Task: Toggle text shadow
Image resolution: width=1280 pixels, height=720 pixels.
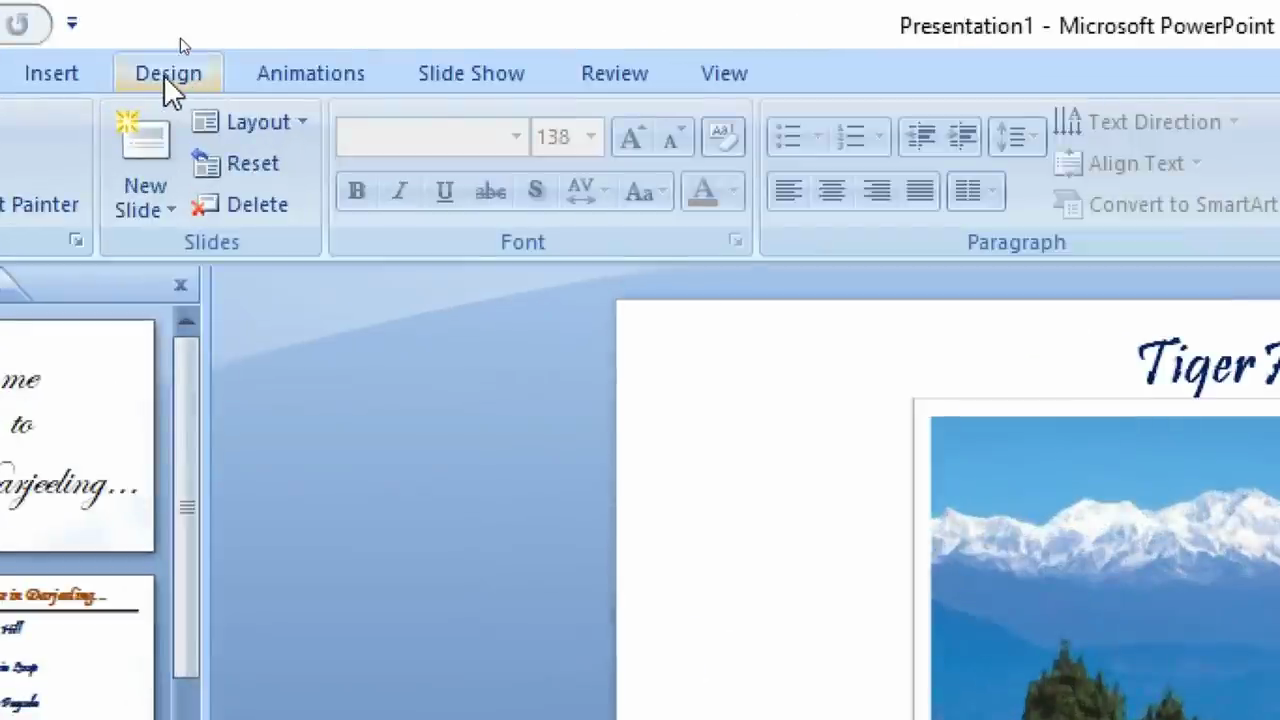Action: 535,191
